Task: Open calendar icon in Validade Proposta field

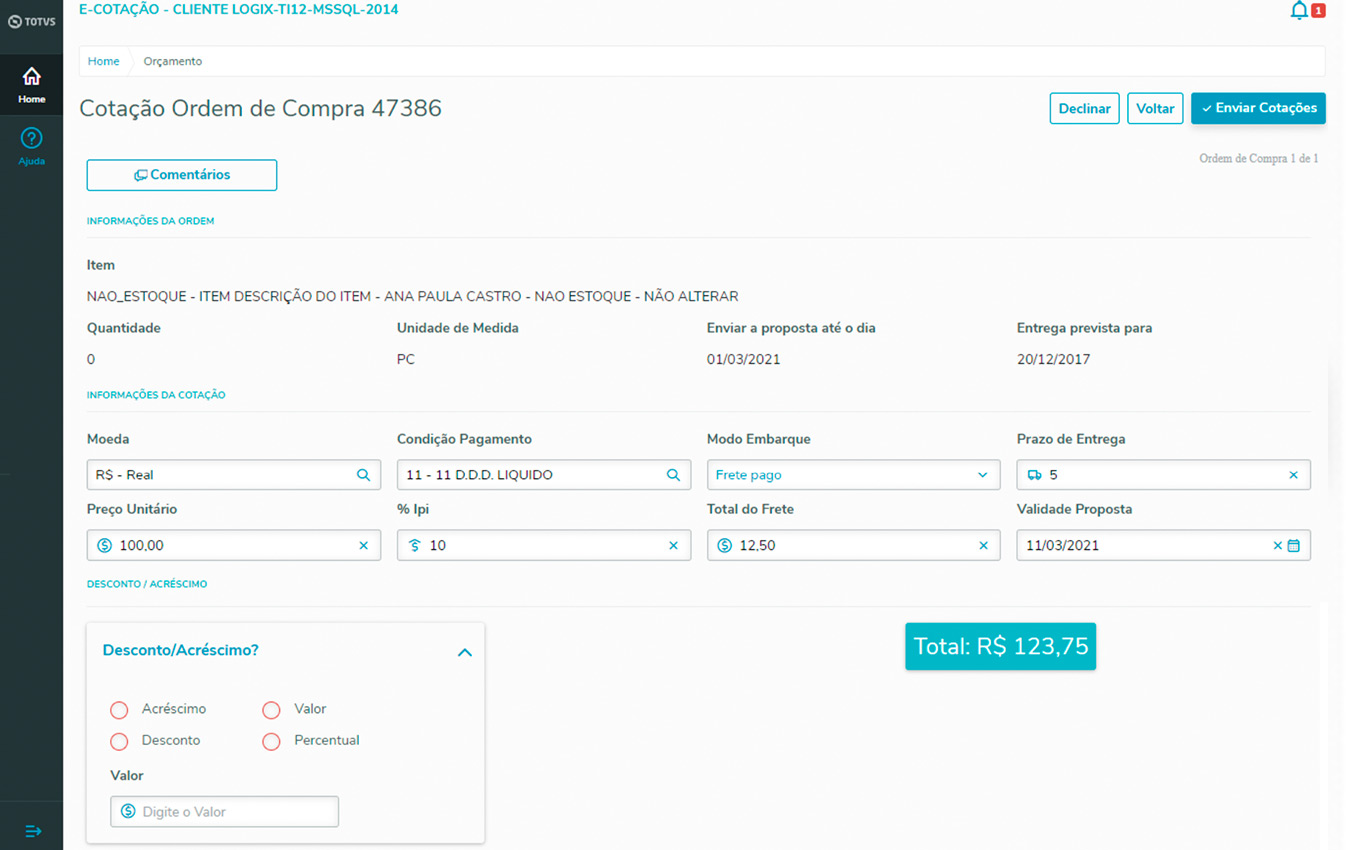Action: click(x=1294, y=546)
